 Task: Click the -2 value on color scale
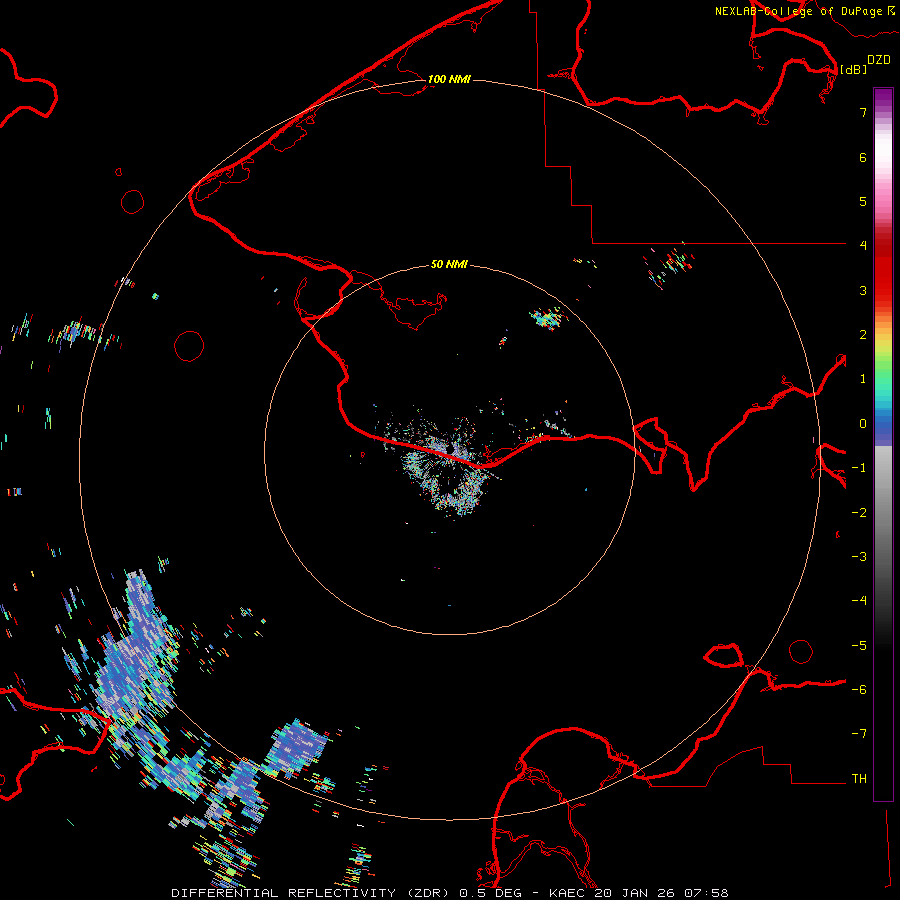click(859, 513)
